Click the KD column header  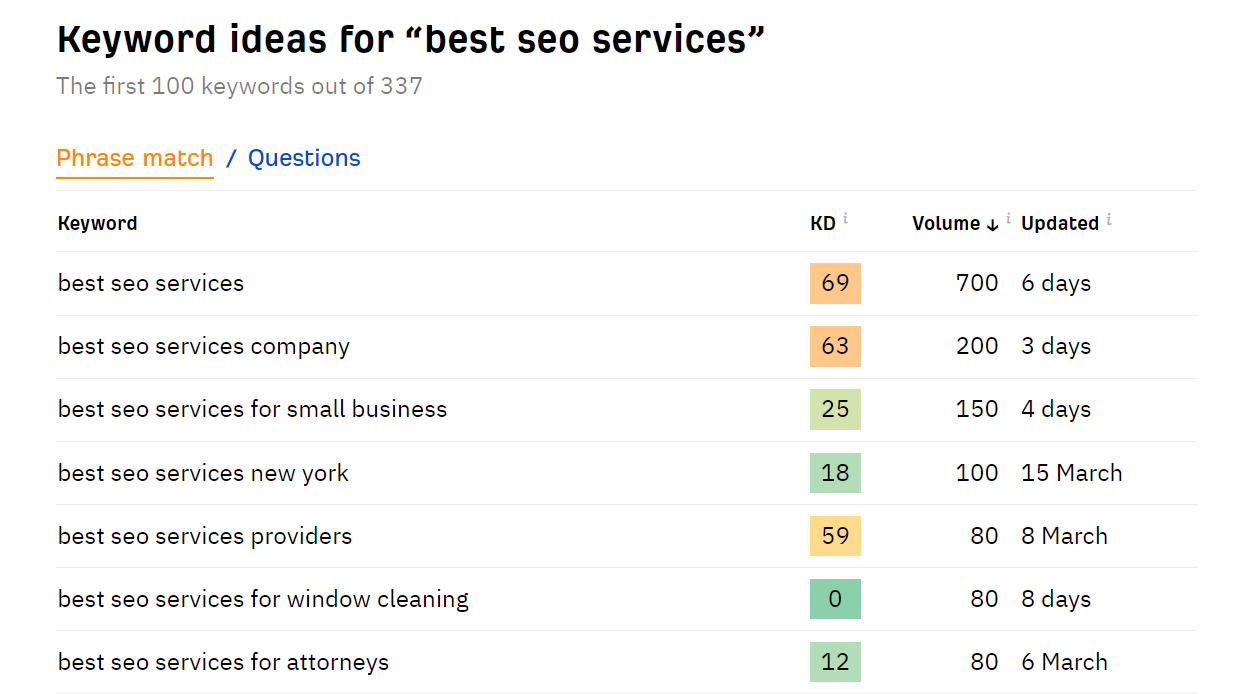point(822,224)
